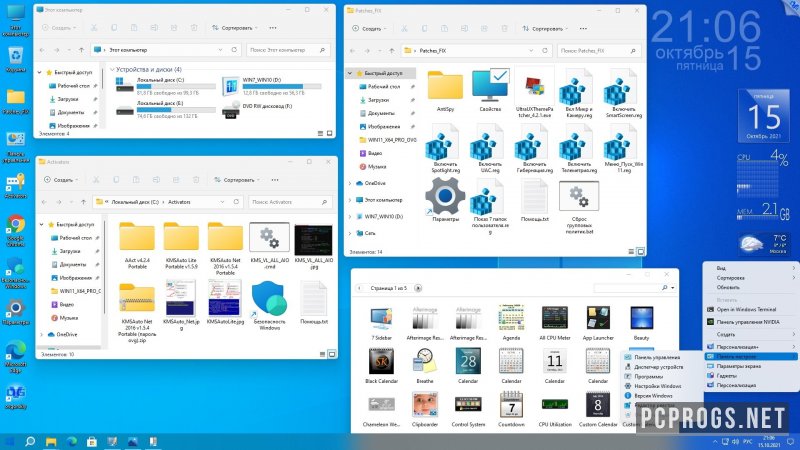
Task: Select the Custom Calendar gadget showing 8
Action: tap(598, 409)
